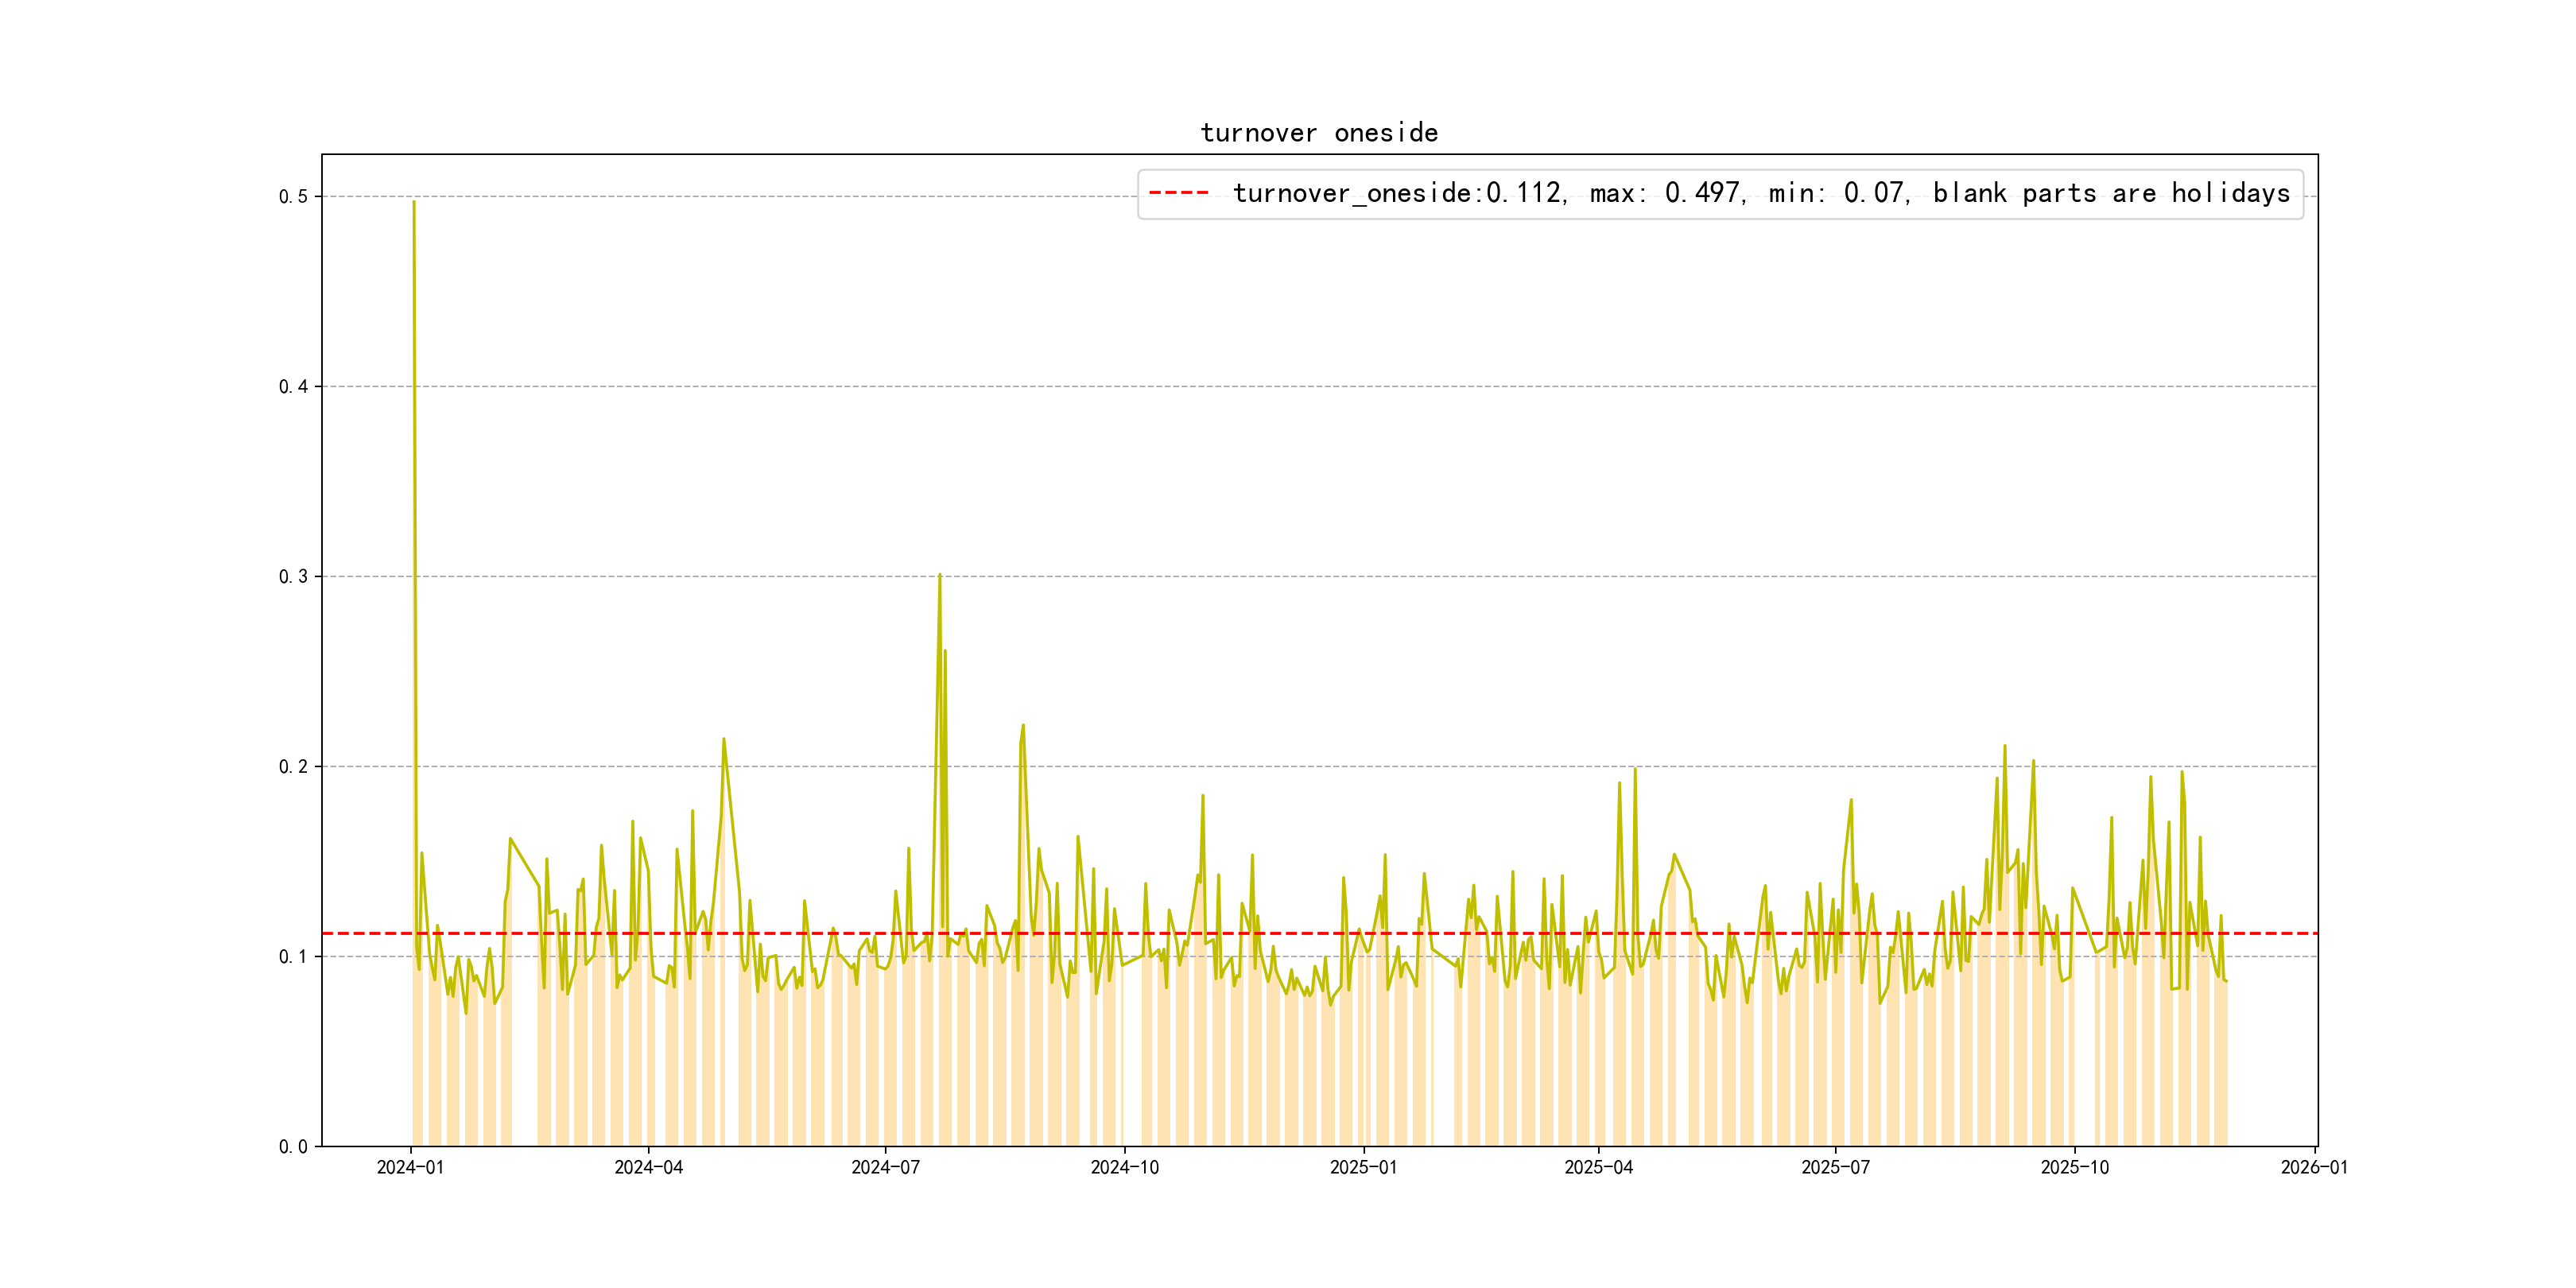
Task: Select the 2024-10 x-axis date label
Action: (1124, 1168)
